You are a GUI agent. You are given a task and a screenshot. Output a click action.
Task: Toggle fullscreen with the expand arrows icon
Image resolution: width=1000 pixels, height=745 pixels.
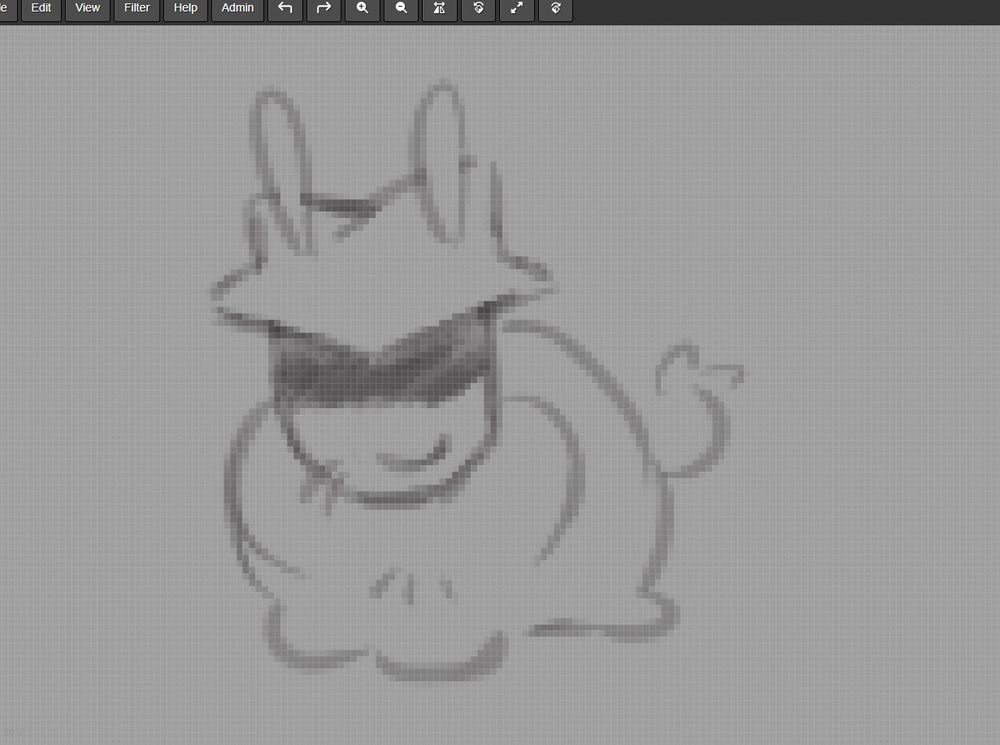tap(517, 8)
